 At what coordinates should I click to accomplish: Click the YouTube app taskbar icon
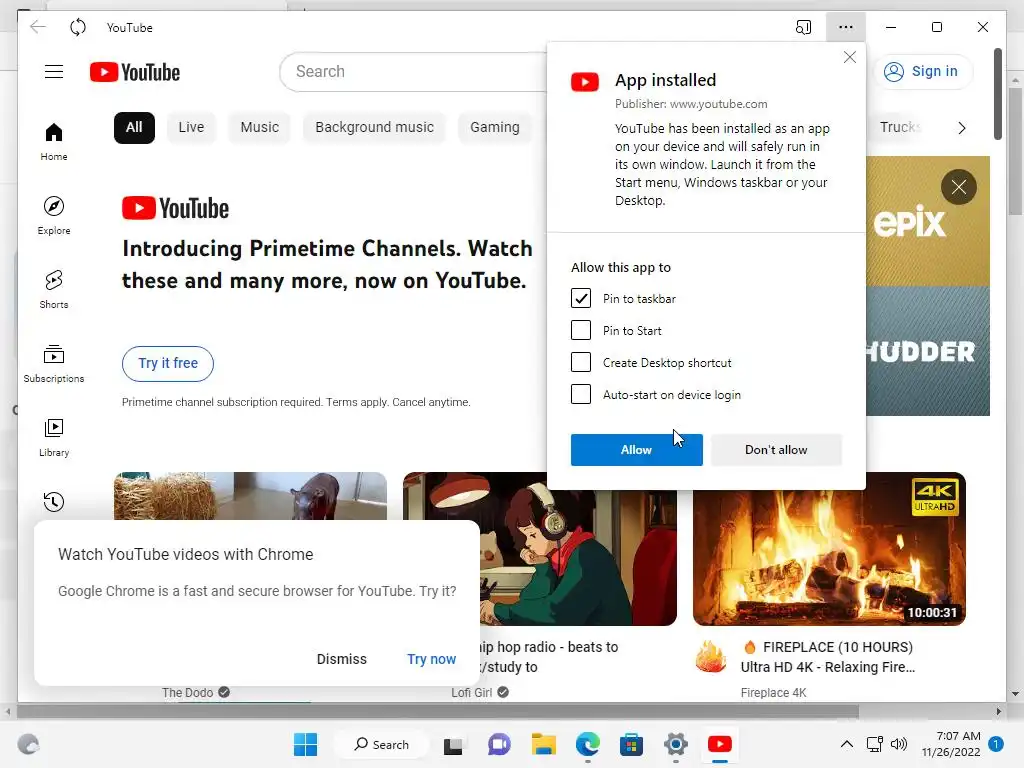(x=720, y=744)
